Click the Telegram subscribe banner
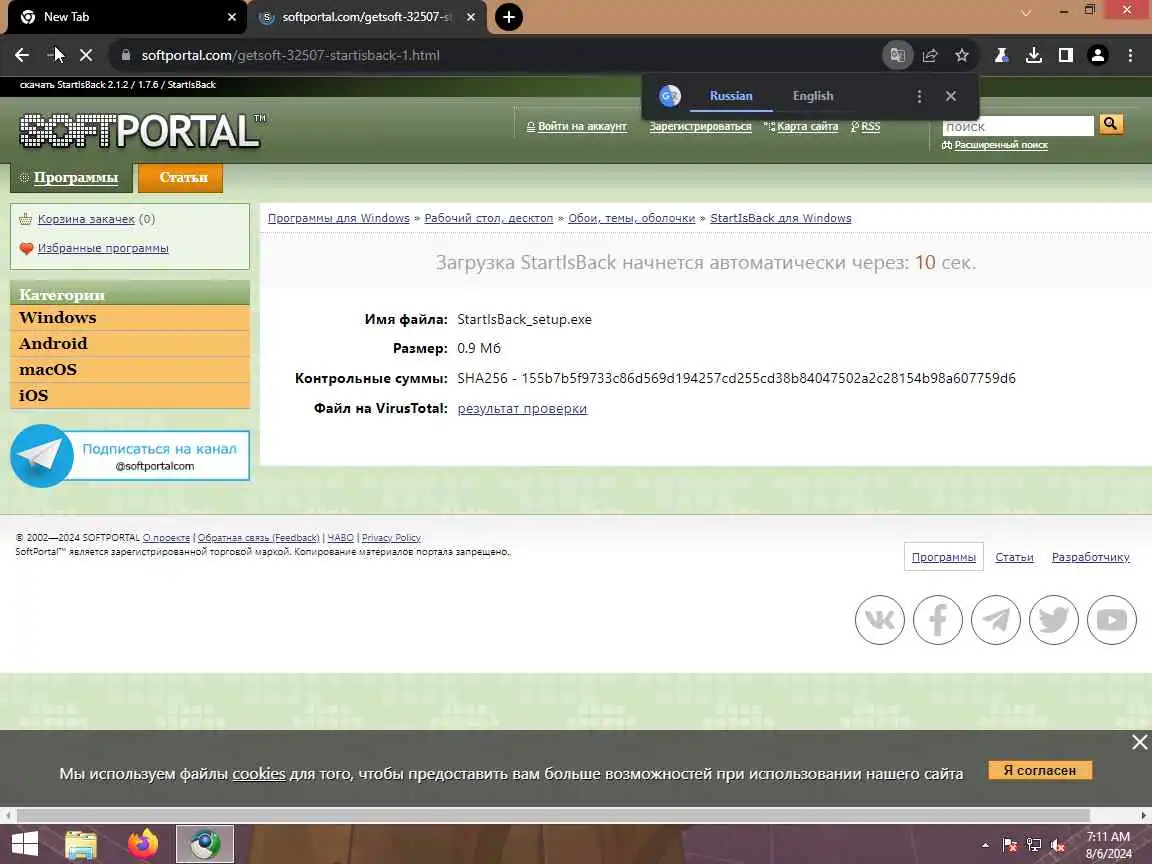Screen dimensions: 1152x864 click(130, 456)
